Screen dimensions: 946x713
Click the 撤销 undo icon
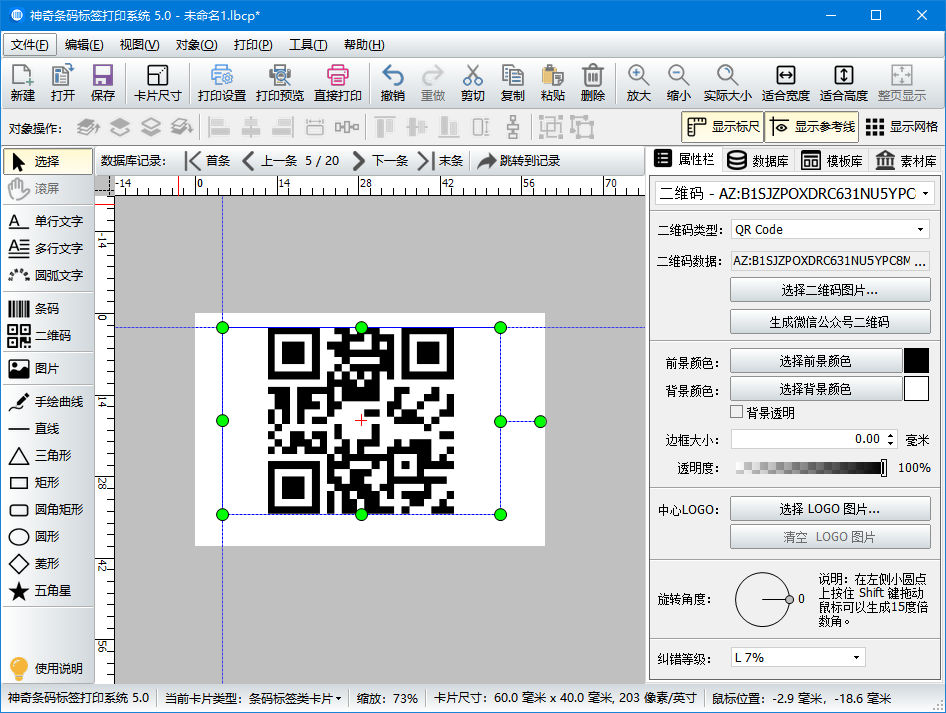(393, 83)
